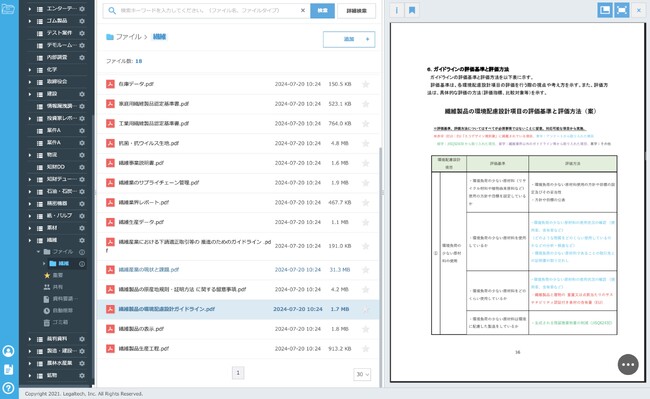This screenshot has height=399, width=650.
Task: Open the folder icon at top of blue sidebar
Action: coord(8,9)
